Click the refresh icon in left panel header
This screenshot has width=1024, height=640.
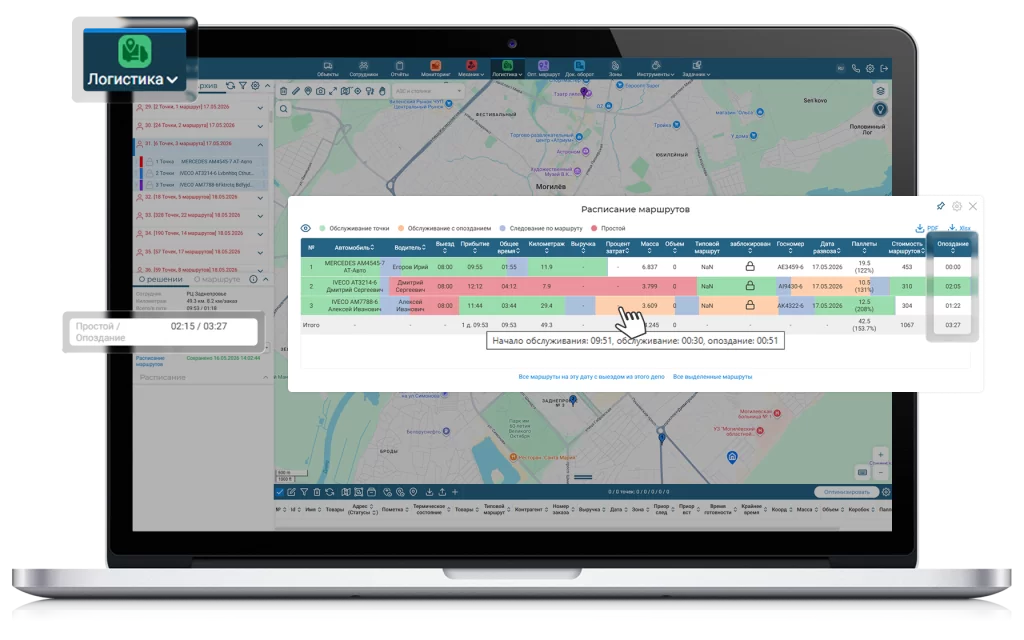(x=231, y=86)
